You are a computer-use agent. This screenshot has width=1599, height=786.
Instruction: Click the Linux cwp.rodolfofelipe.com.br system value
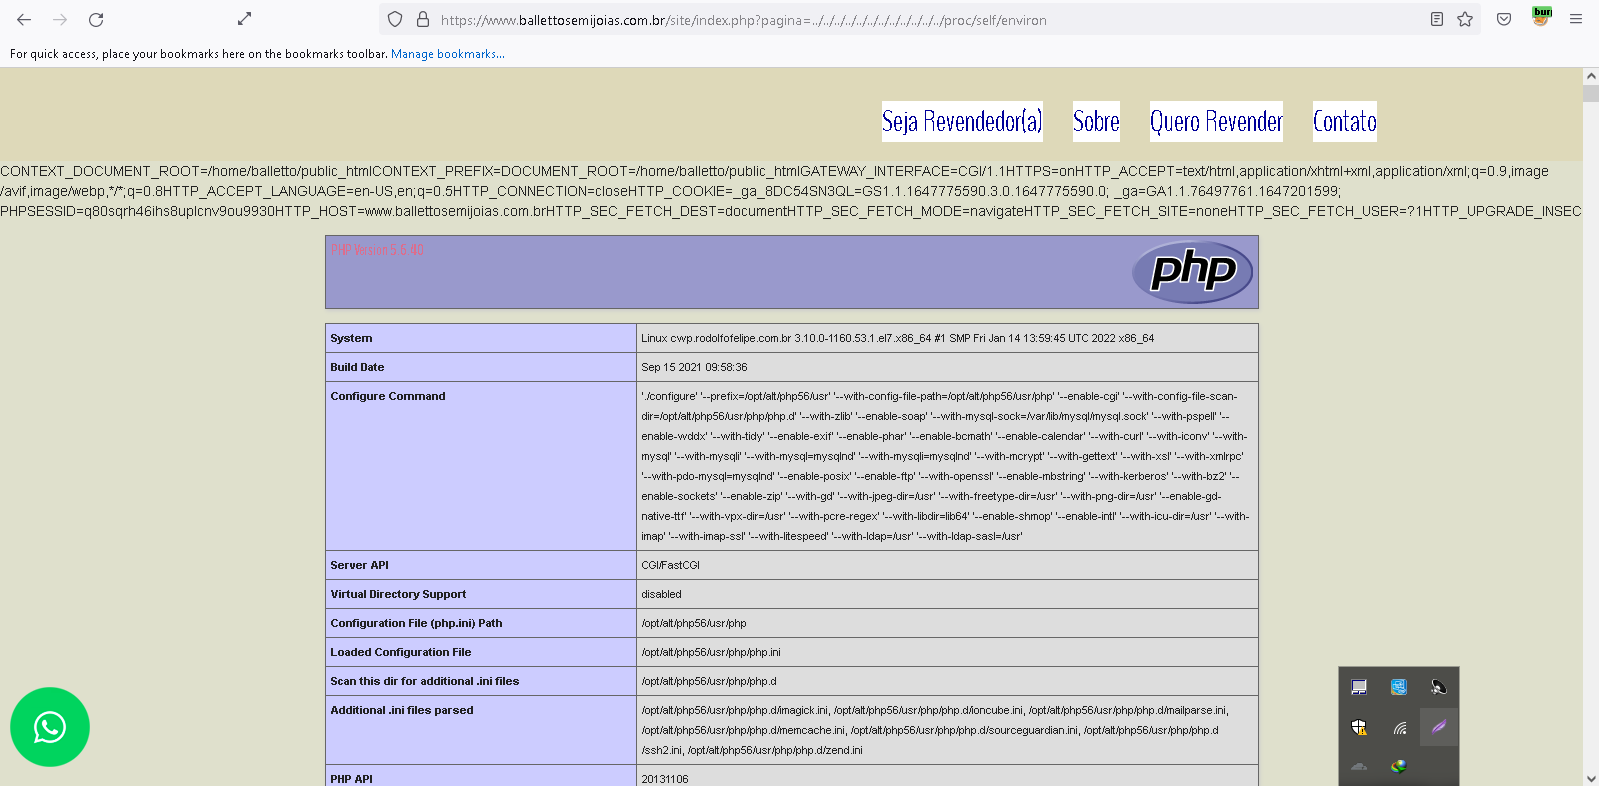coord(897,338)
